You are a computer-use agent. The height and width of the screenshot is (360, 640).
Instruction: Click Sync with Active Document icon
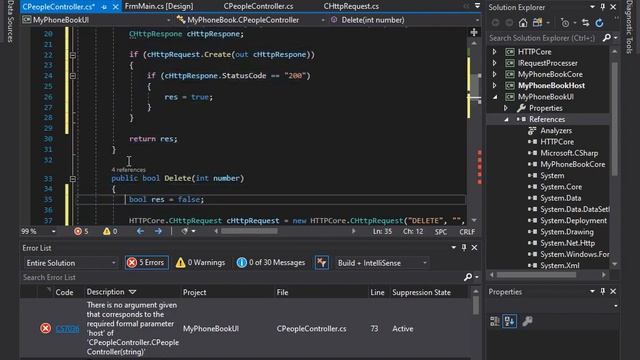coord(585,23)
